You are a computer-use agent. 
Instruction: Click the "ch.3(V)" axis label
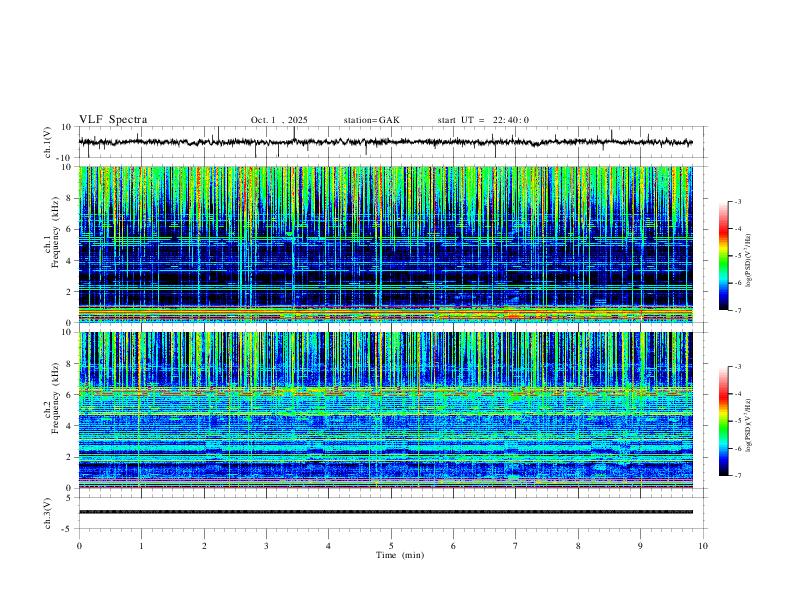(48, 513)
